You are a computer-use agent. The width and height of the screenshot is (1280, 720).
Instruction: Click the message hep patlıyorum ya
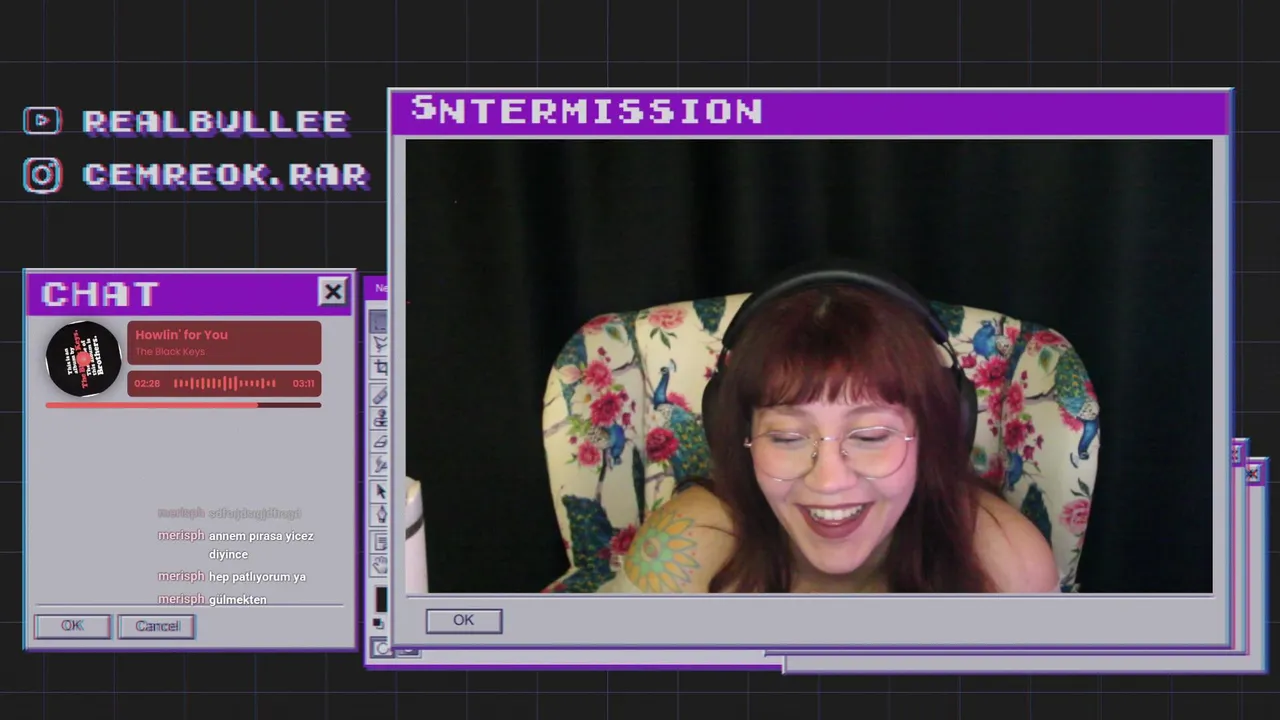(257, 577)
